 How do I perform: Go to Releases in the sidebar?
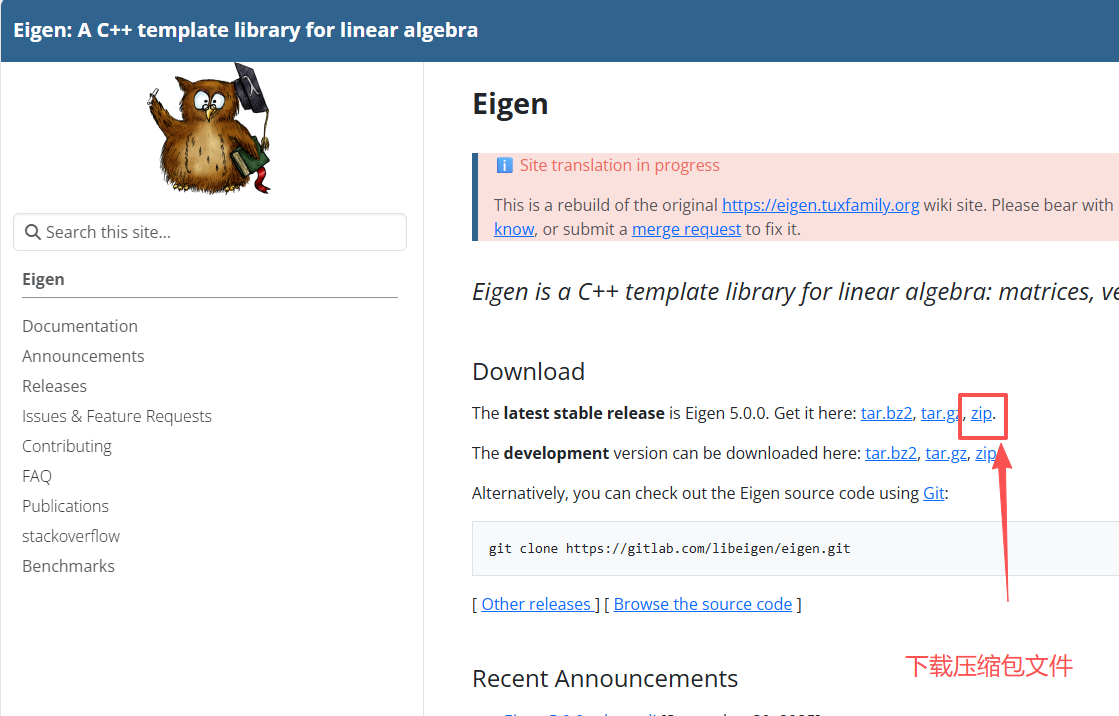coord(54,386)
